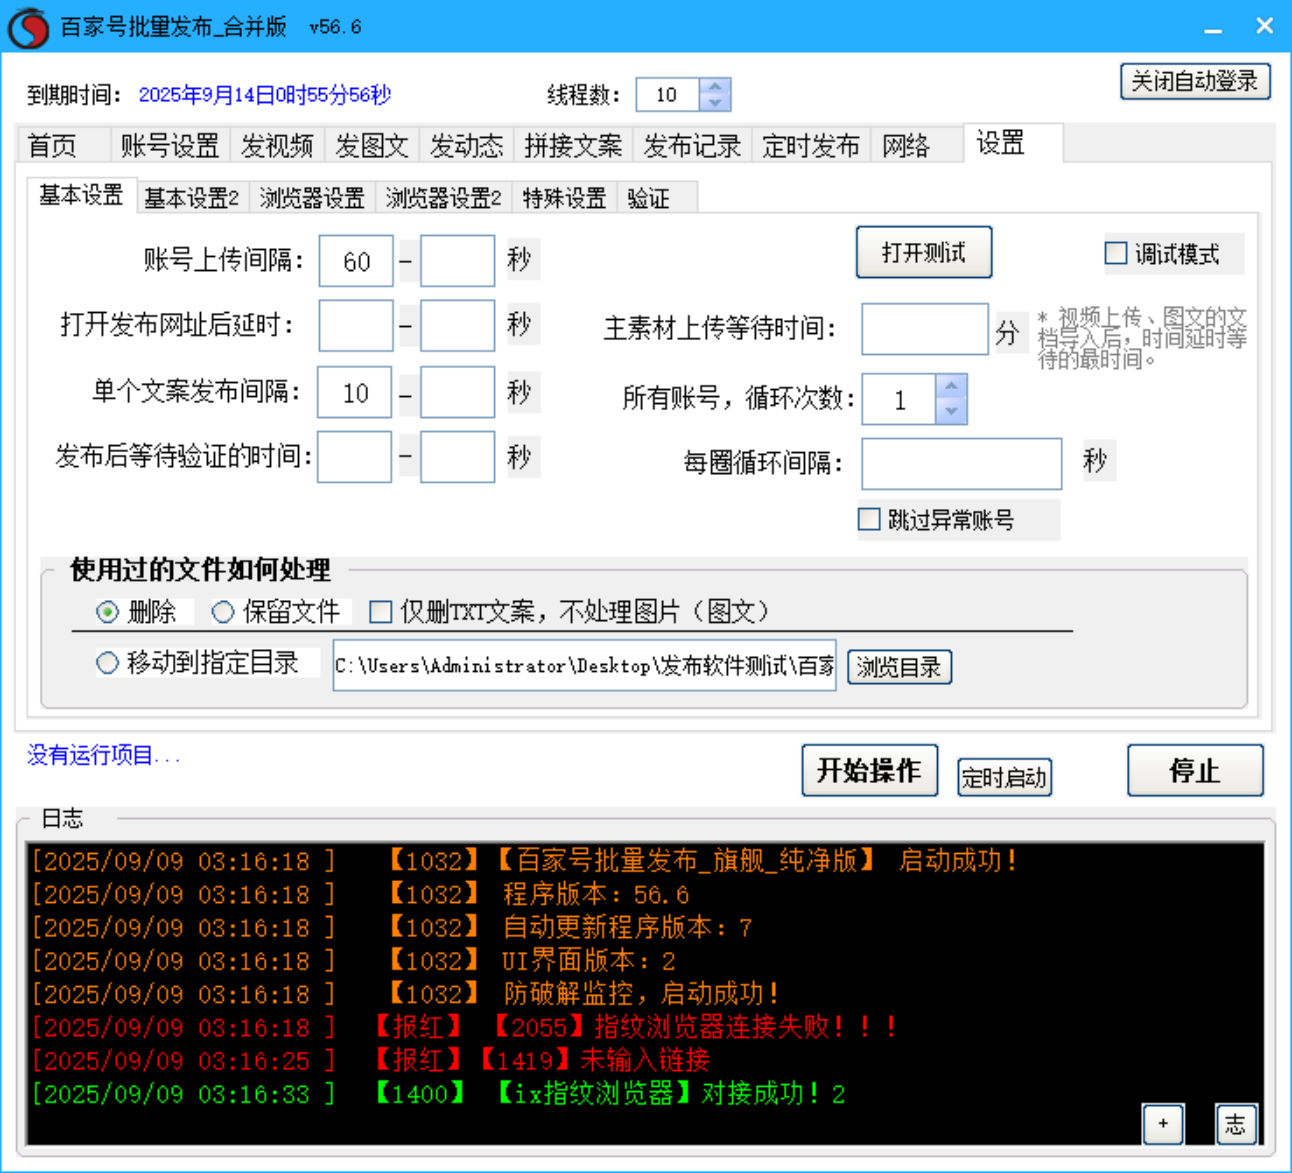The height and width of the screenshot is (1173, 1292).
Task: Click the '+' icon below the log panel
Action: 1163,1124
